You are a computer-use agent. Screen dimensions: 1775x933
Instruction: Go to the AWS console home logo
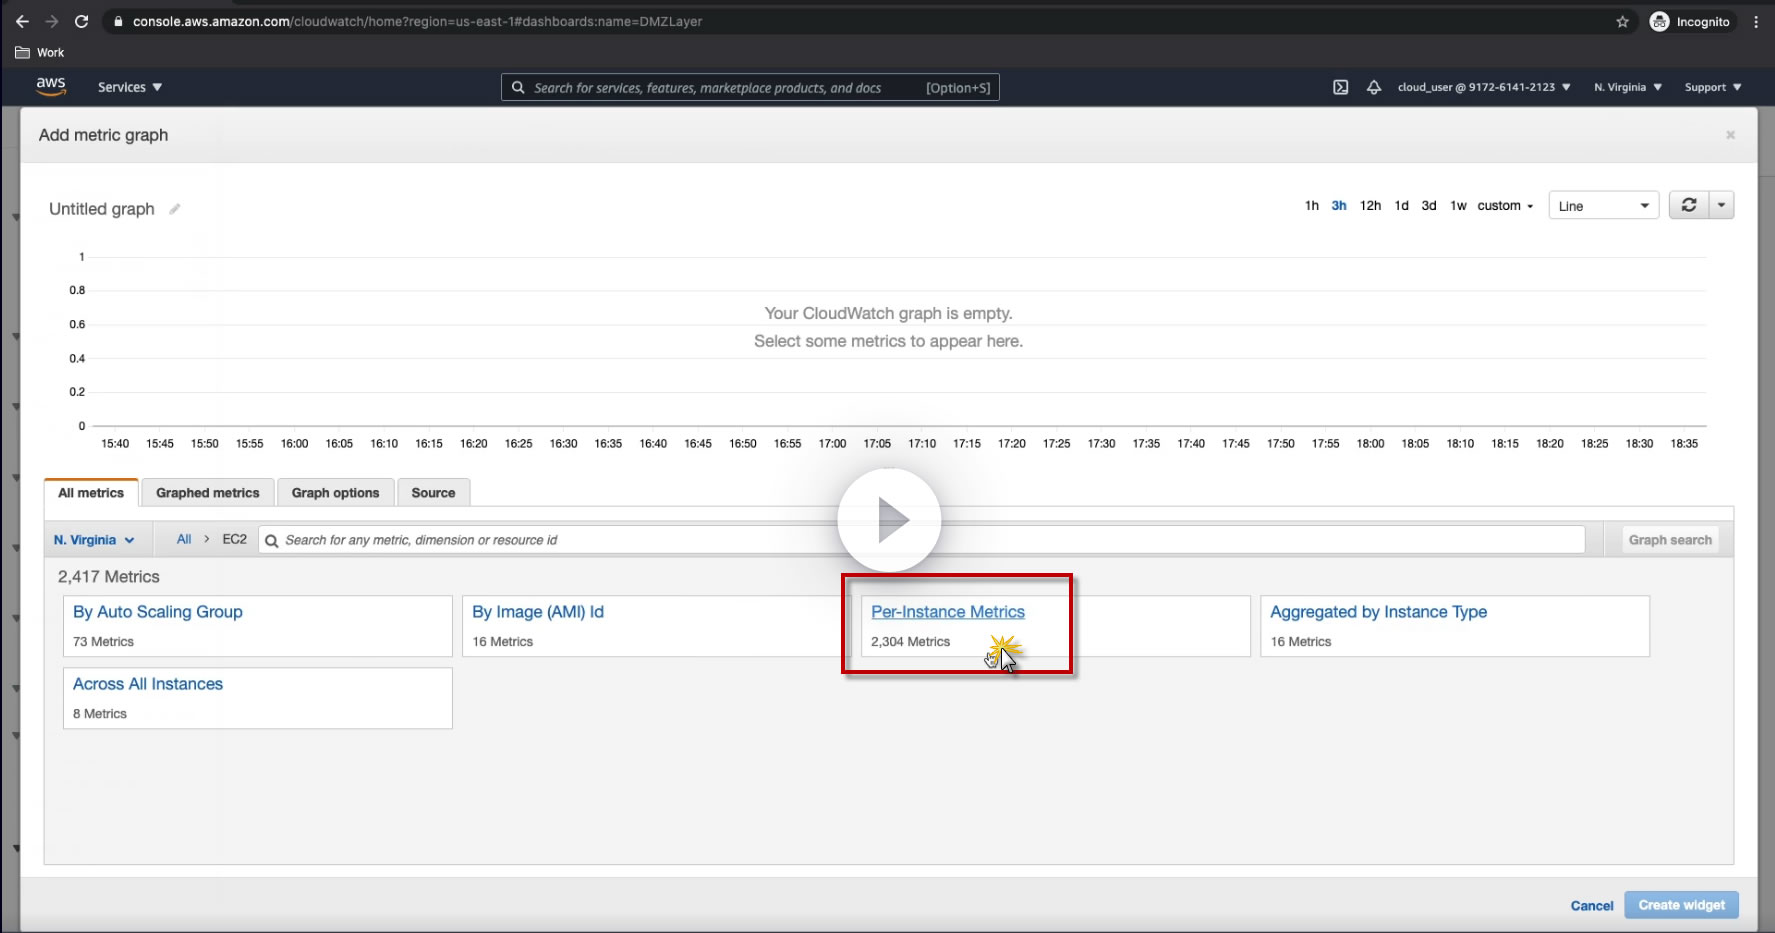coord(51,87)
